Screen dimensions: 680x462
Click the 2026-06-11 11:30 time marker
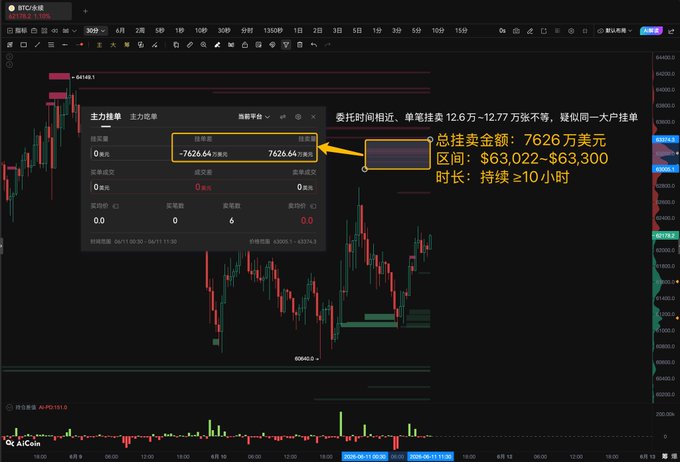tap(431, 456)
